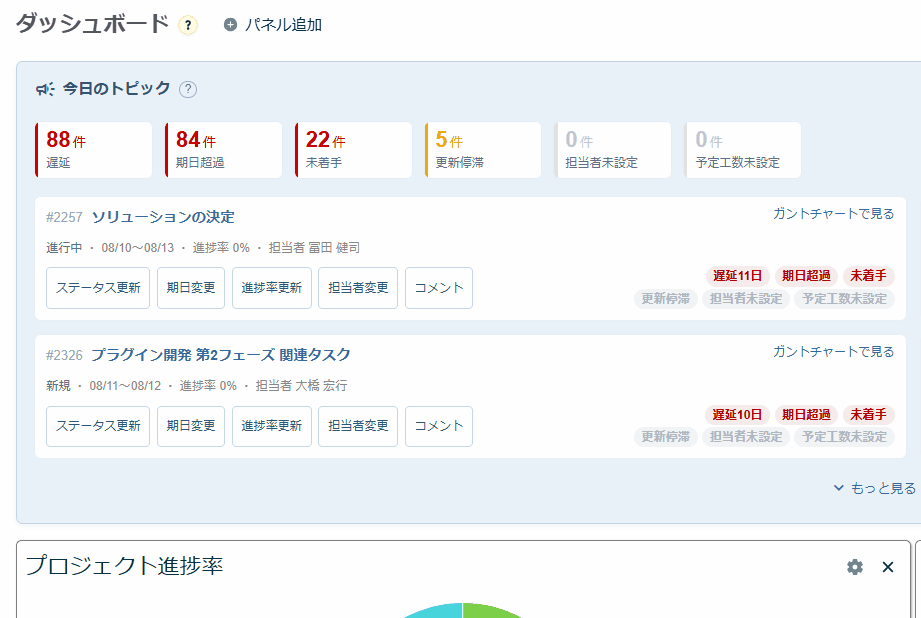Select the 84件 期日超過 summary card
The image size is (921, 618).
click(x=224, y=150)
